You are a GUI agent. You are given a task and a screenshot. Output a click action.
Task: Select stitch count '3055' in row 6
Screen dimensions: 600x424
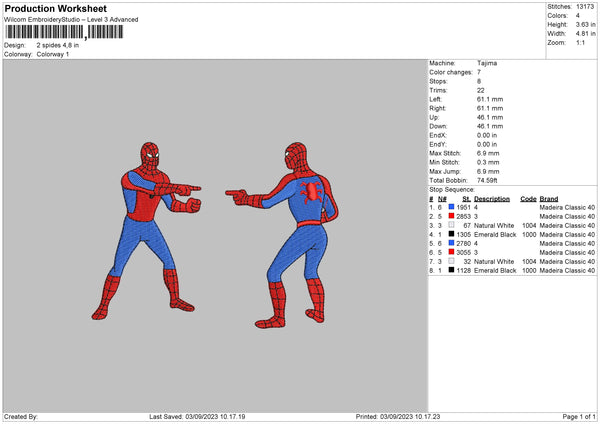tap(463, 253)
